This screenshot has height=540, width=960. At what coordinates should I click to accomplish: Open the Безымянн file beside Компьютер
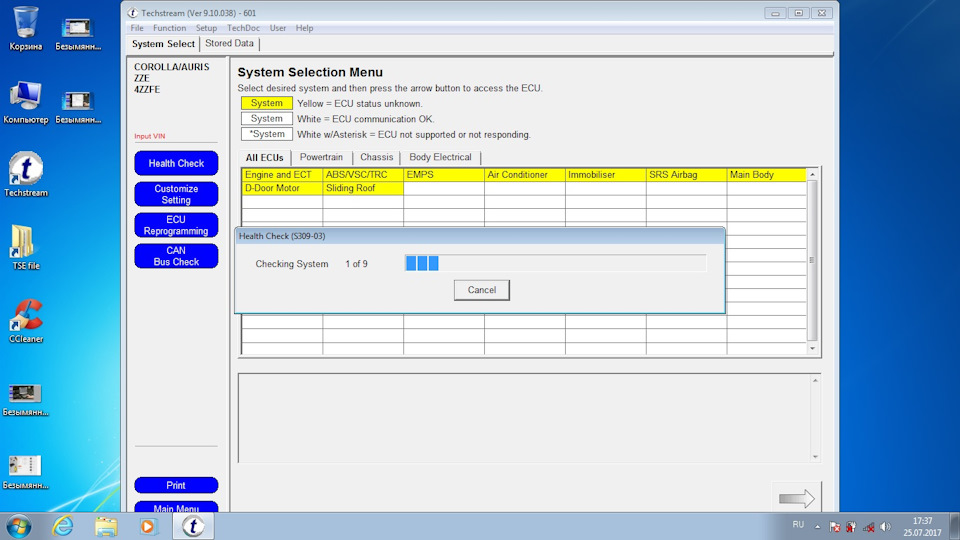point(78,107)
